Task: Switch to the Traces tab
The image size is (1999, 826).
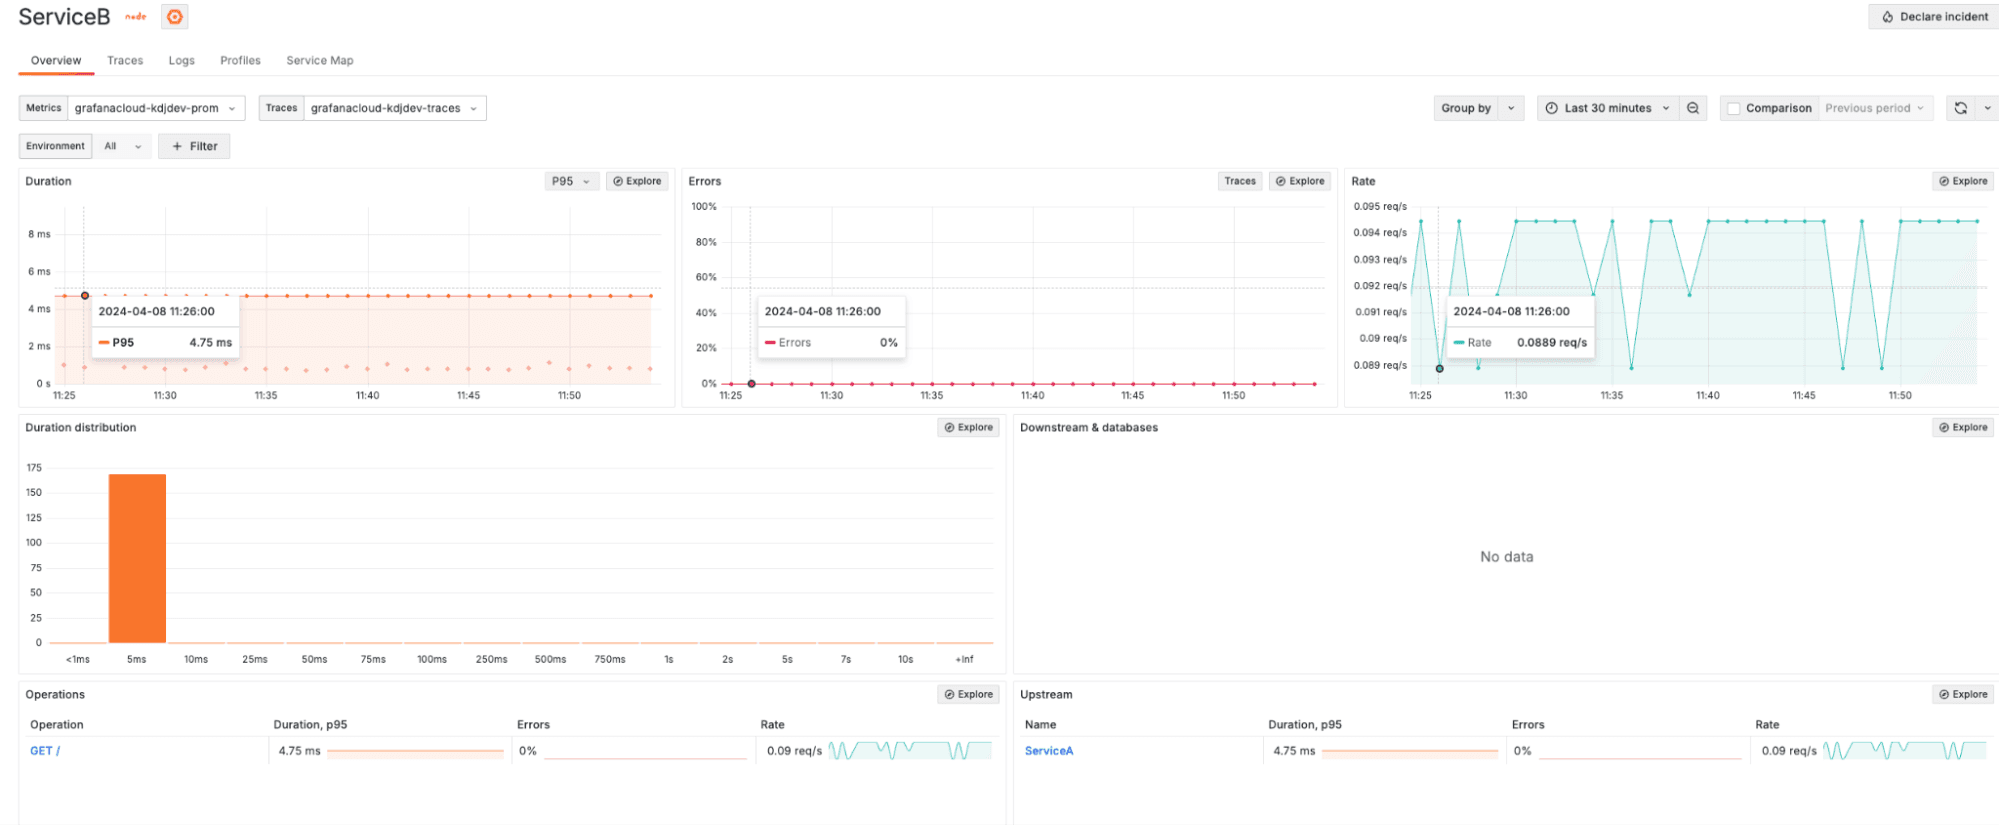Action: [x=125, y=60]
